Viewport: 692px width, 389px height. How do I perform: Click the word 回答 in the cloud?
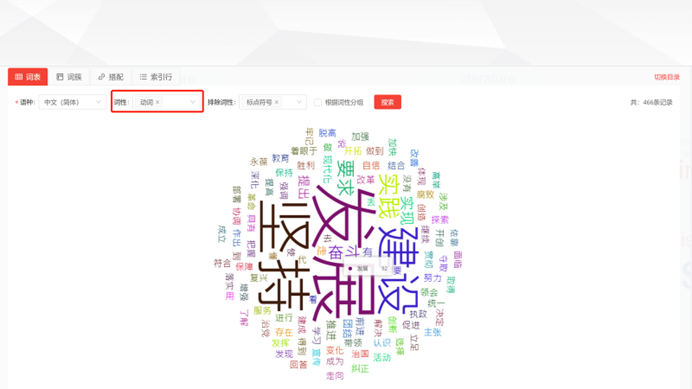(x=298, y=365)
